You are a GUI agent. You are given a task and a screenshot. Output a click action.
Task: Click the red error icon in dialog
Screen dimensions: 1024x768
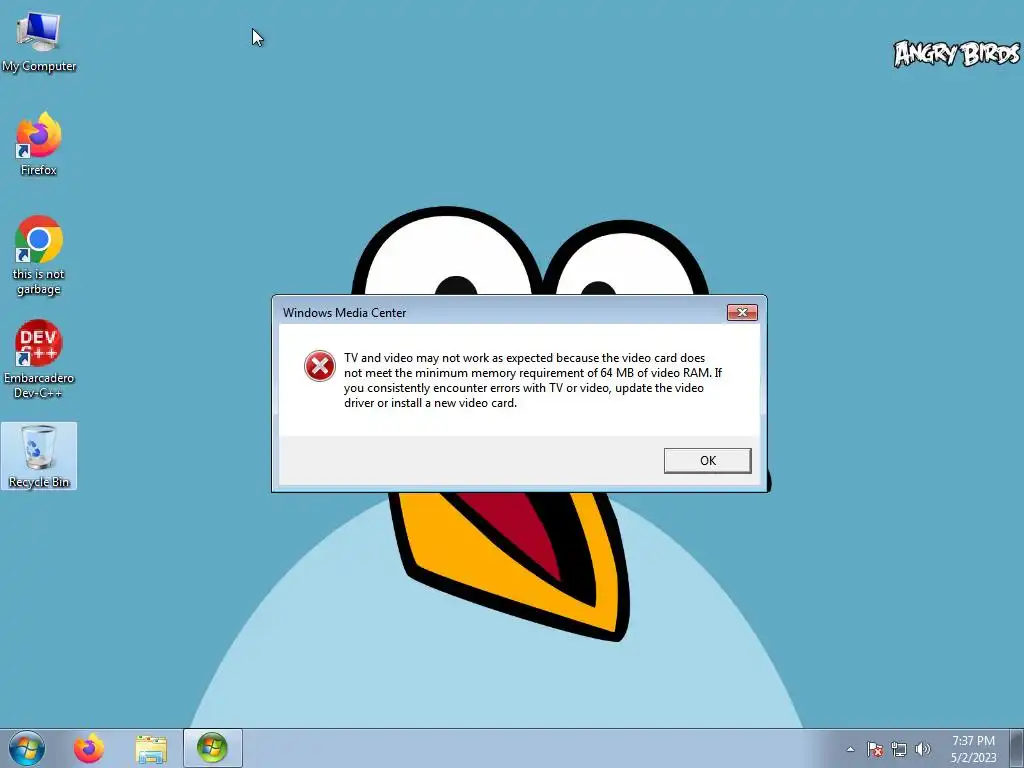click(x=319, y=366)
